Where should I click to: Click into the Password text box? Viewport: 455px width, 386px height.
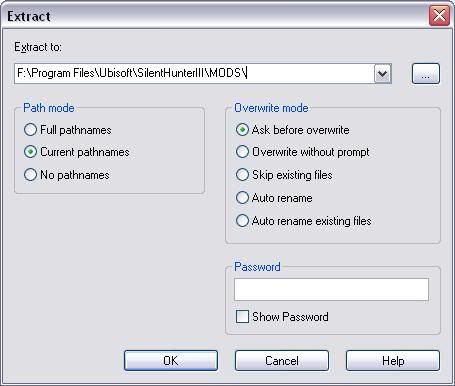[x=331, y=289]
